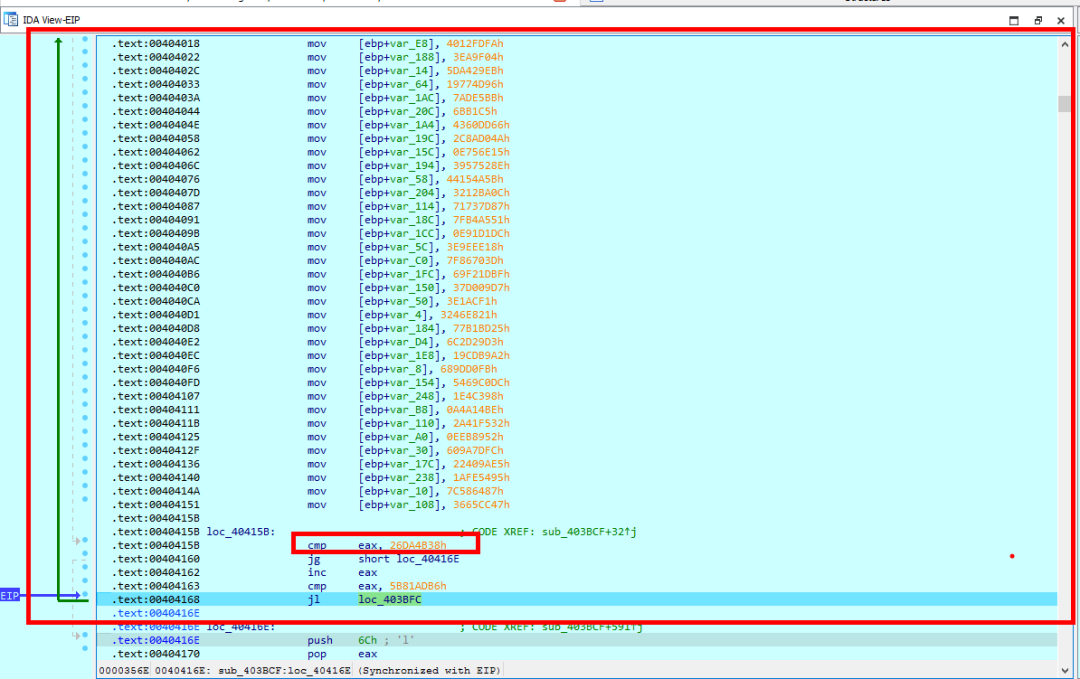The height and width of the screenshot is (679, 1080).
Task: Select the value 5DA429EBh
Action: (x=475, y=71)
